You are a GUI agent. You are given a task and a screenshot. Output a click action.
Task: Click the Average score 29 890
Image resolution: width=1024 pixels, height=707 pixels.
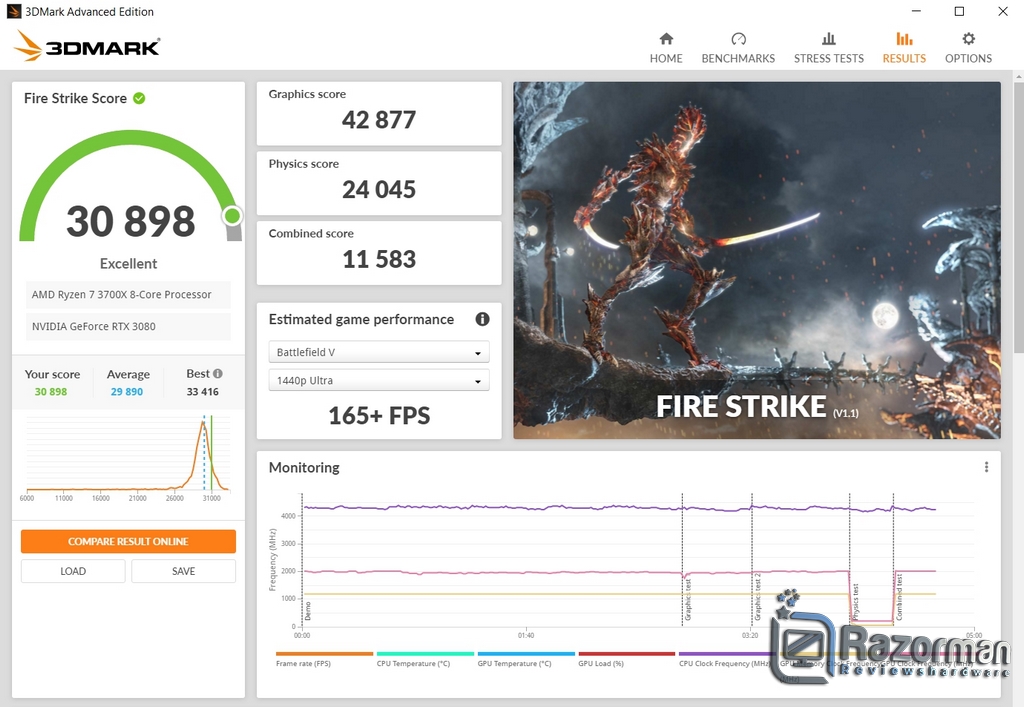pyautogui.click(x=127, y=392)
